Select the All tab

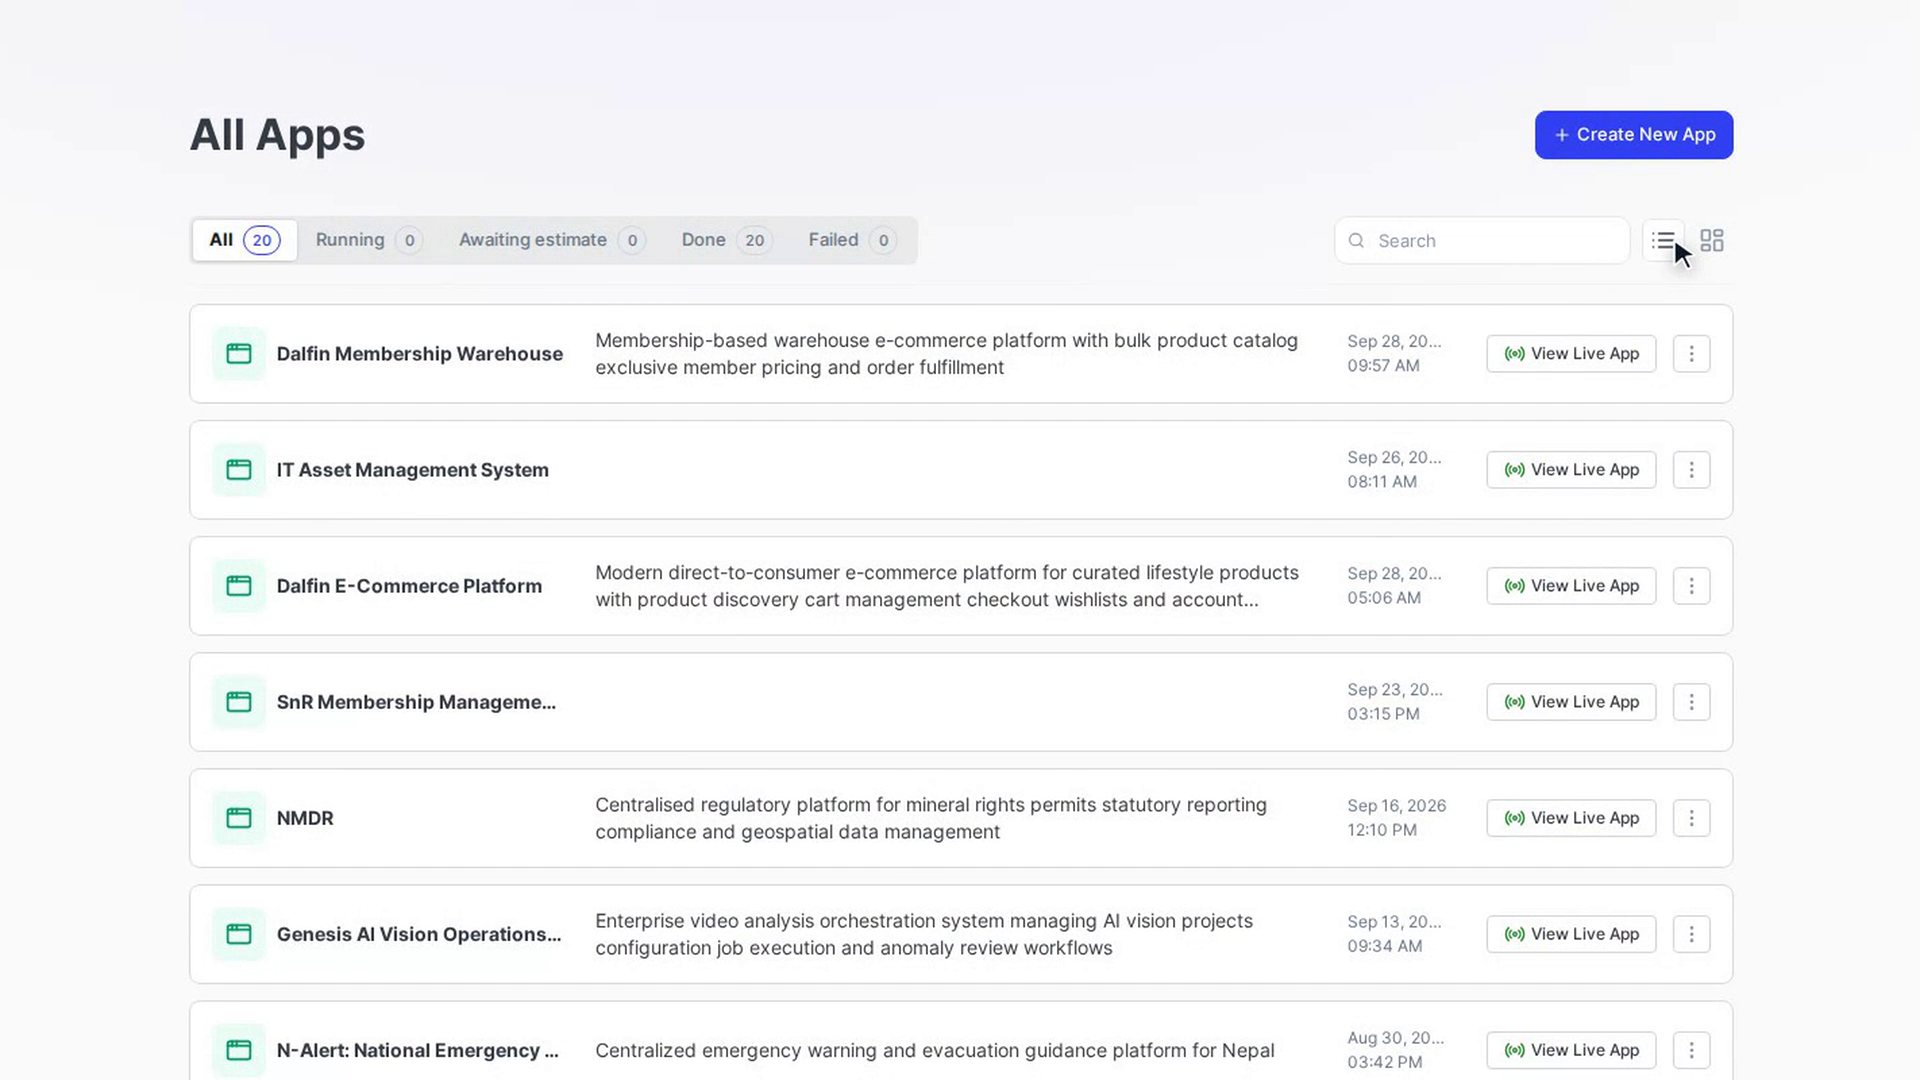coord(245,240)
